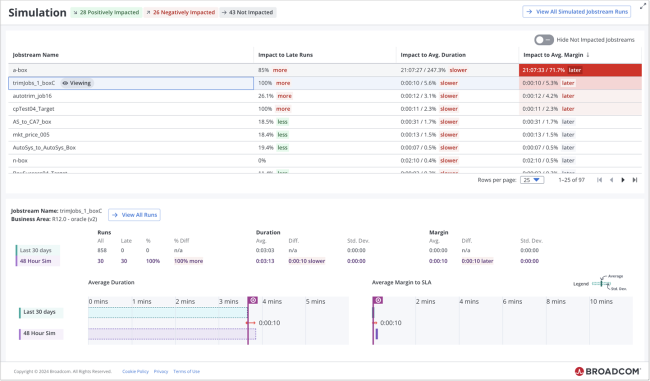Click the Viewing eye badge on trimJobs_1_boxC
The image size is (650, 381).
(77, 83)
